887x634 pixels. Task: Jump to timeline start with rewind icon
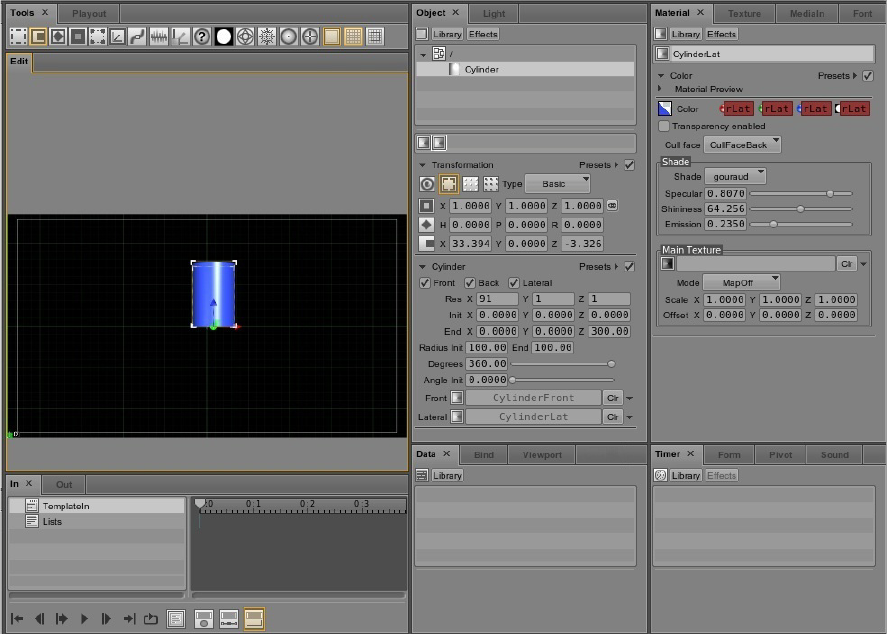point(17,619)
